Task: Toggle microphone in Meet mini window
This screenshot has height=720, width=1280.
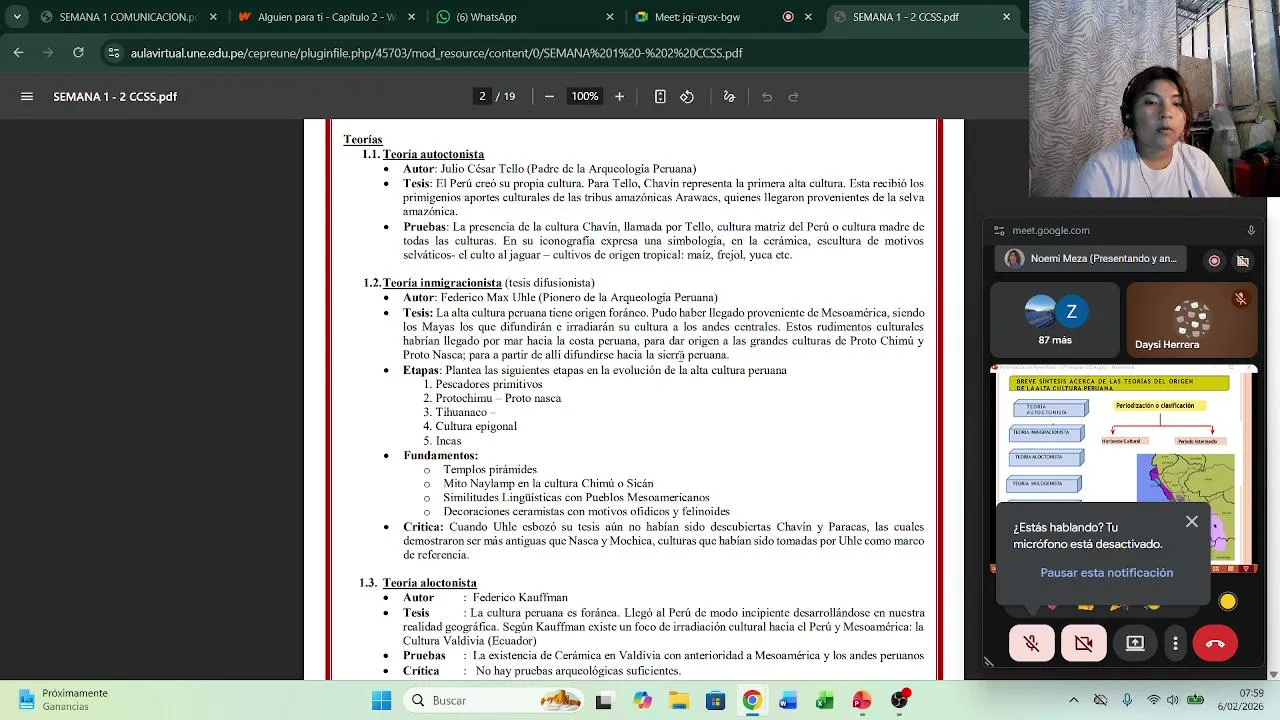Action: coord(1032,643)
